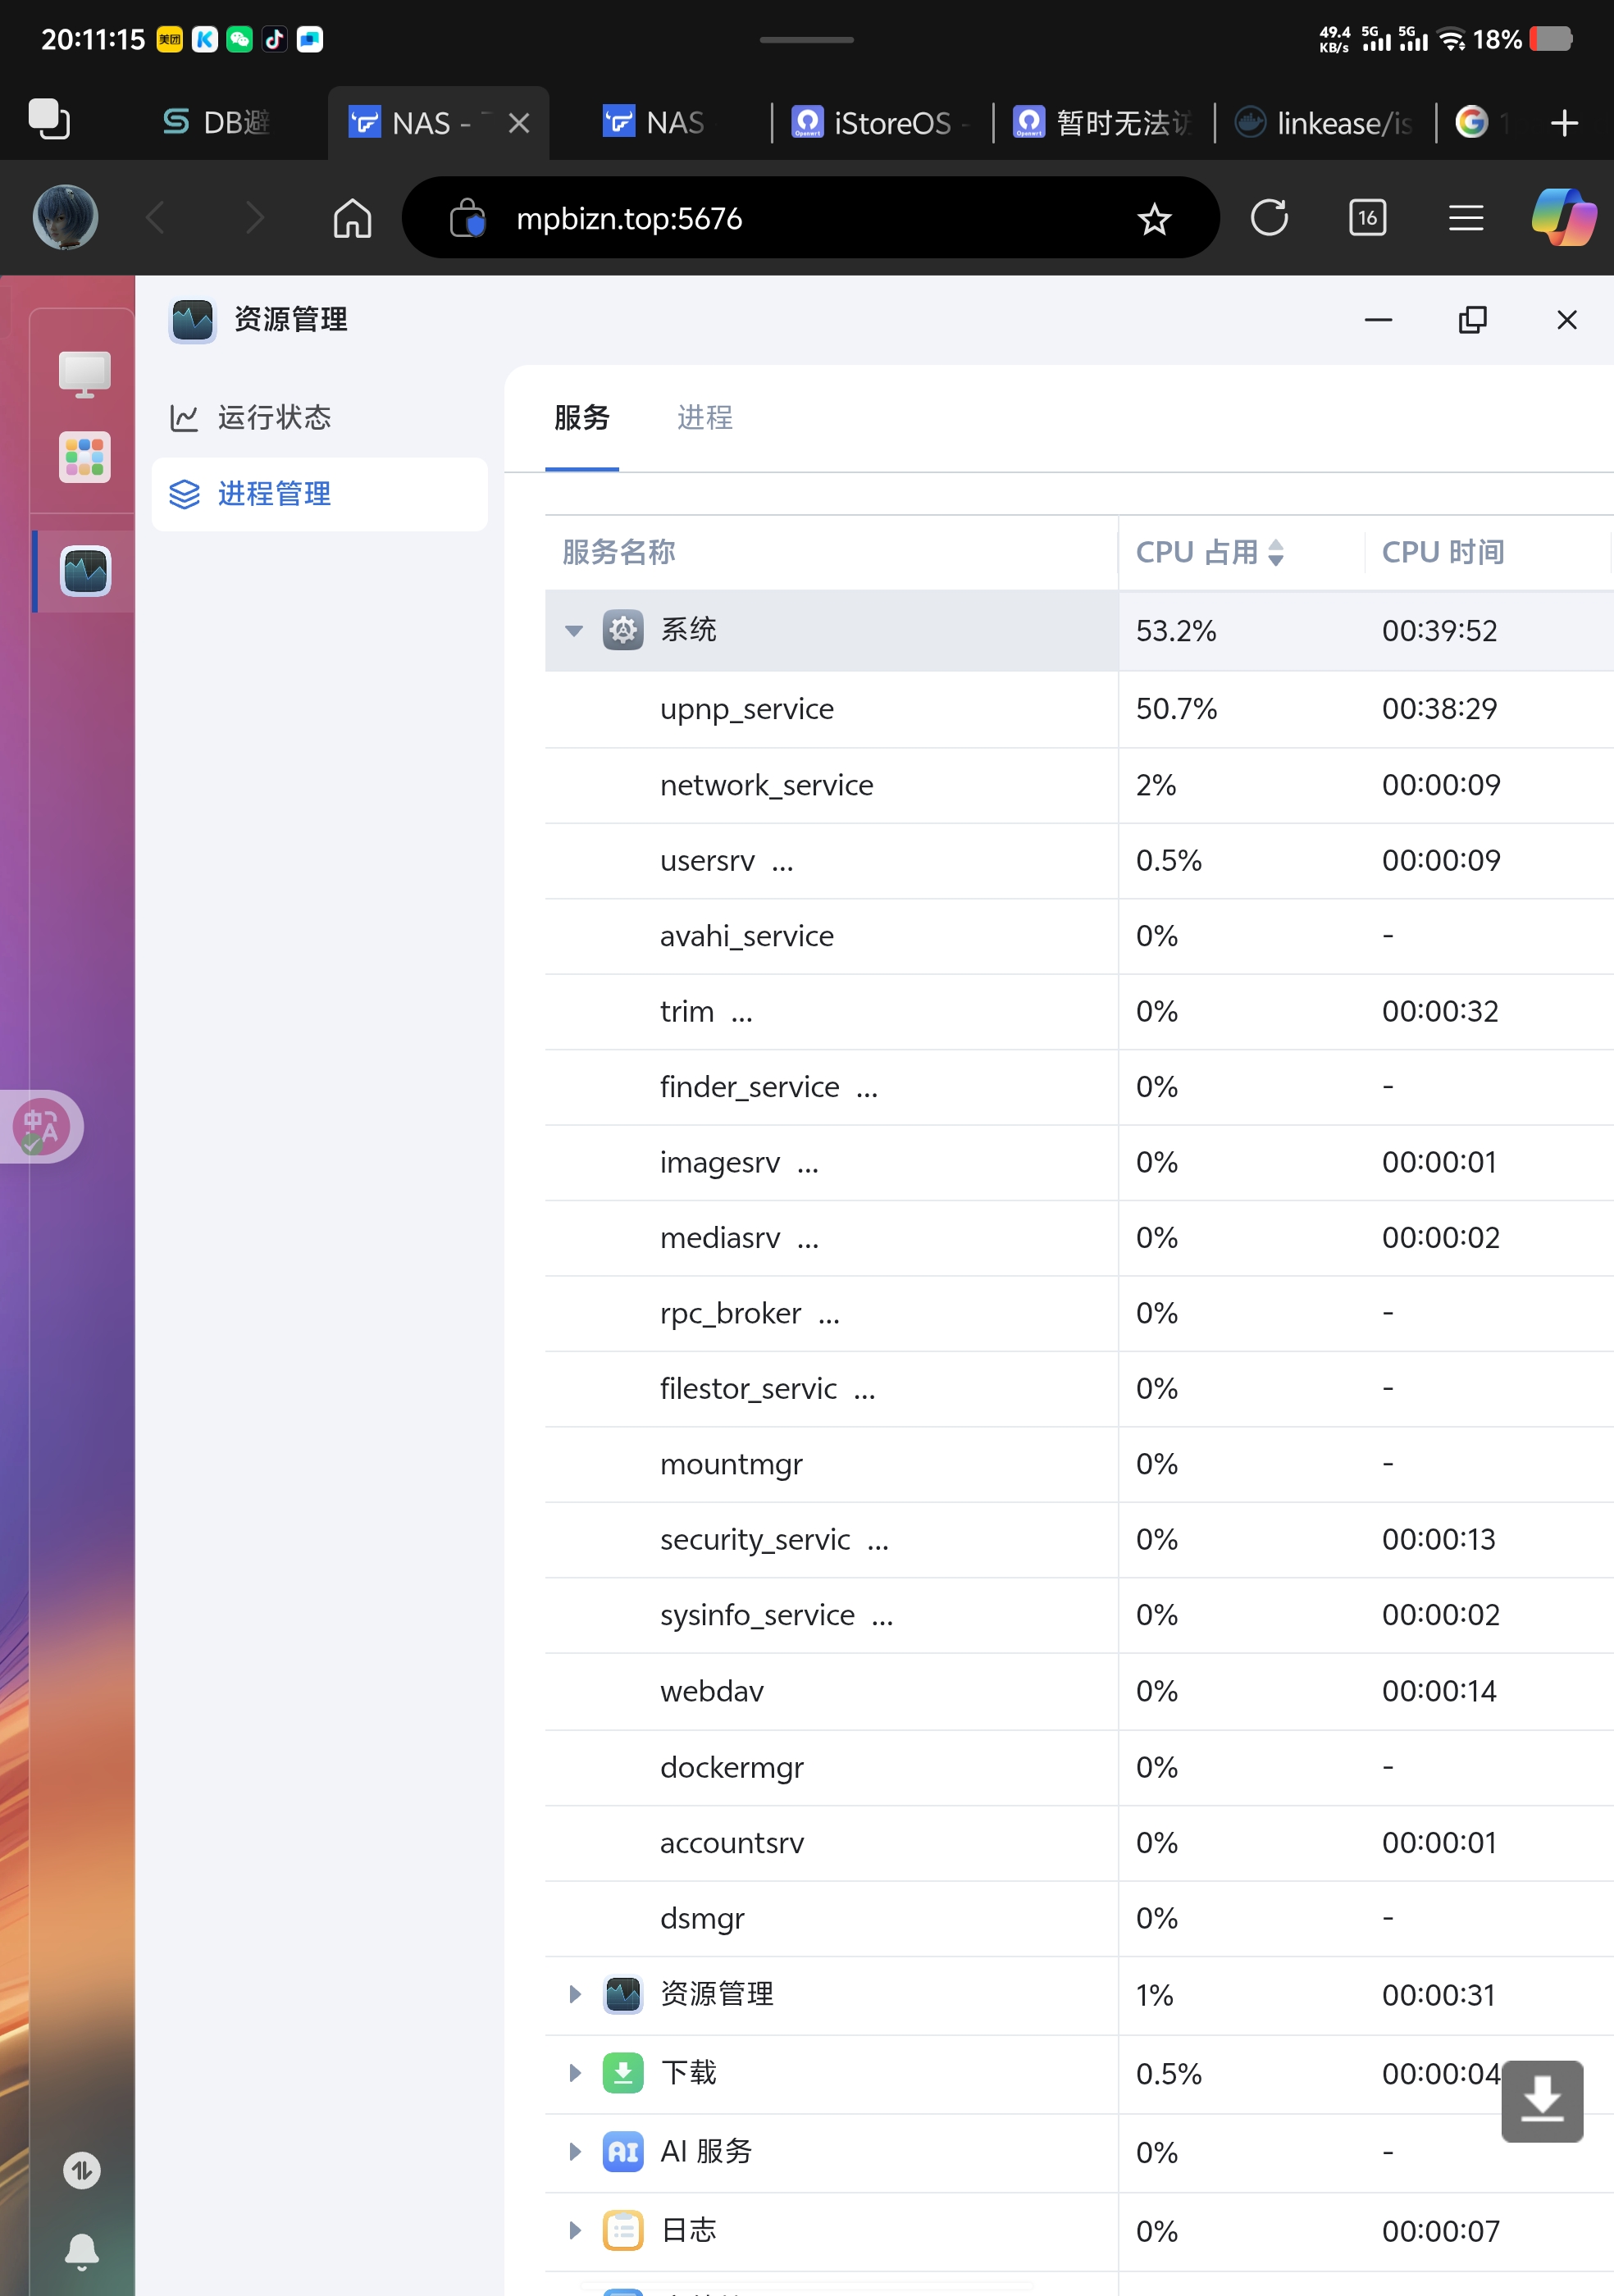
Task: Expand the AI 服务 row
Action: tap(575, 2151)
